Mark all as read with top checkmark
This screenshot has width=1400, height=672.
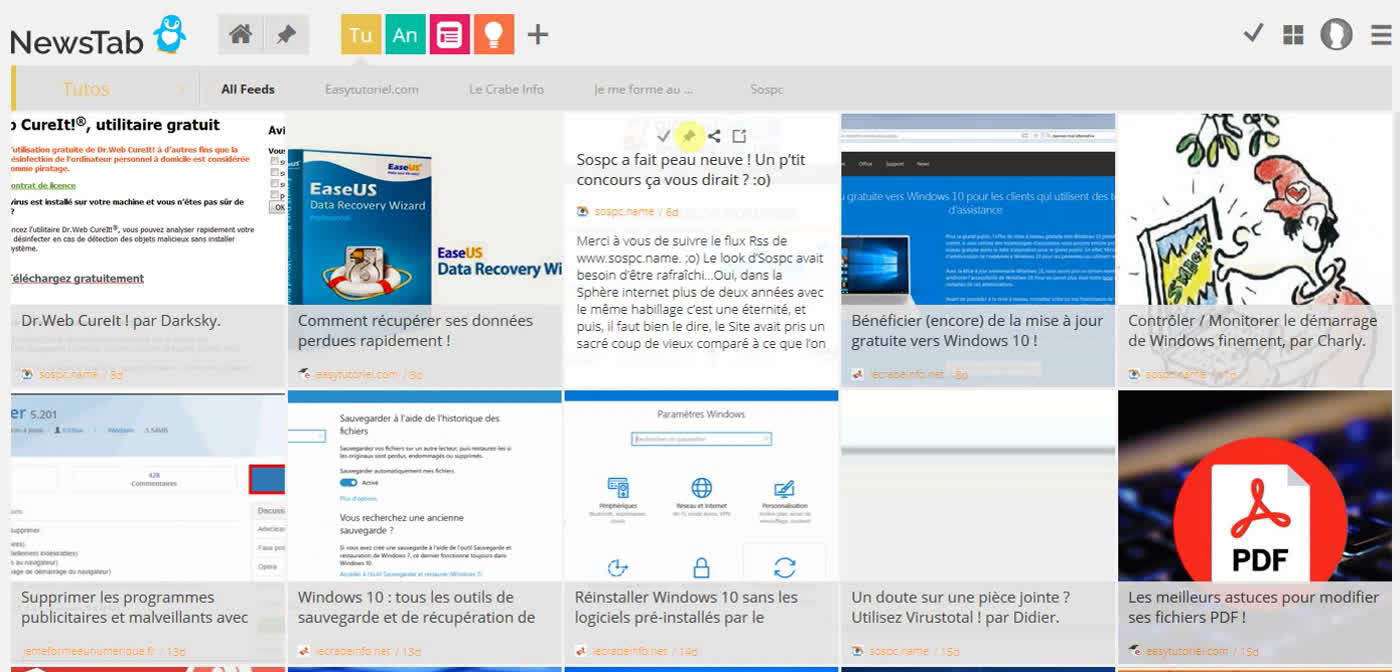point(1252,34)
